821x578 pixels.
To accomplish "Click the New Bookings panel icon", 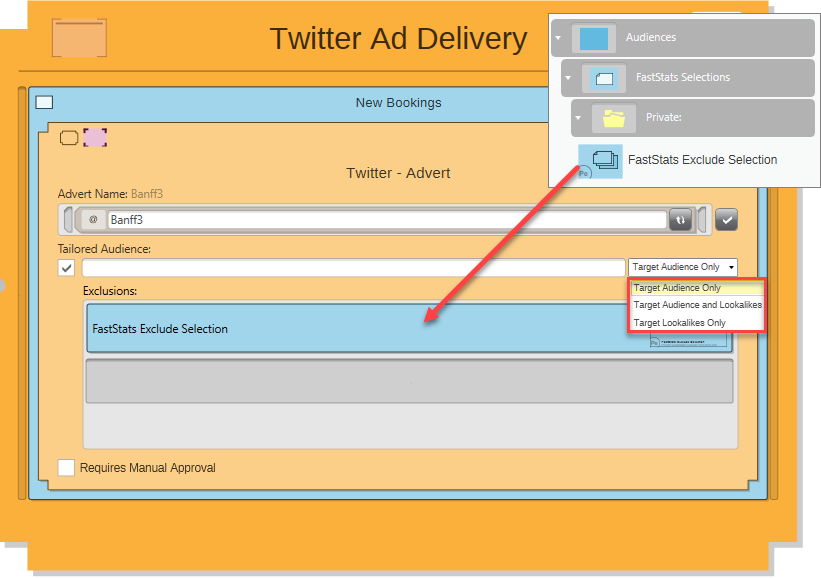I will 44,102.
